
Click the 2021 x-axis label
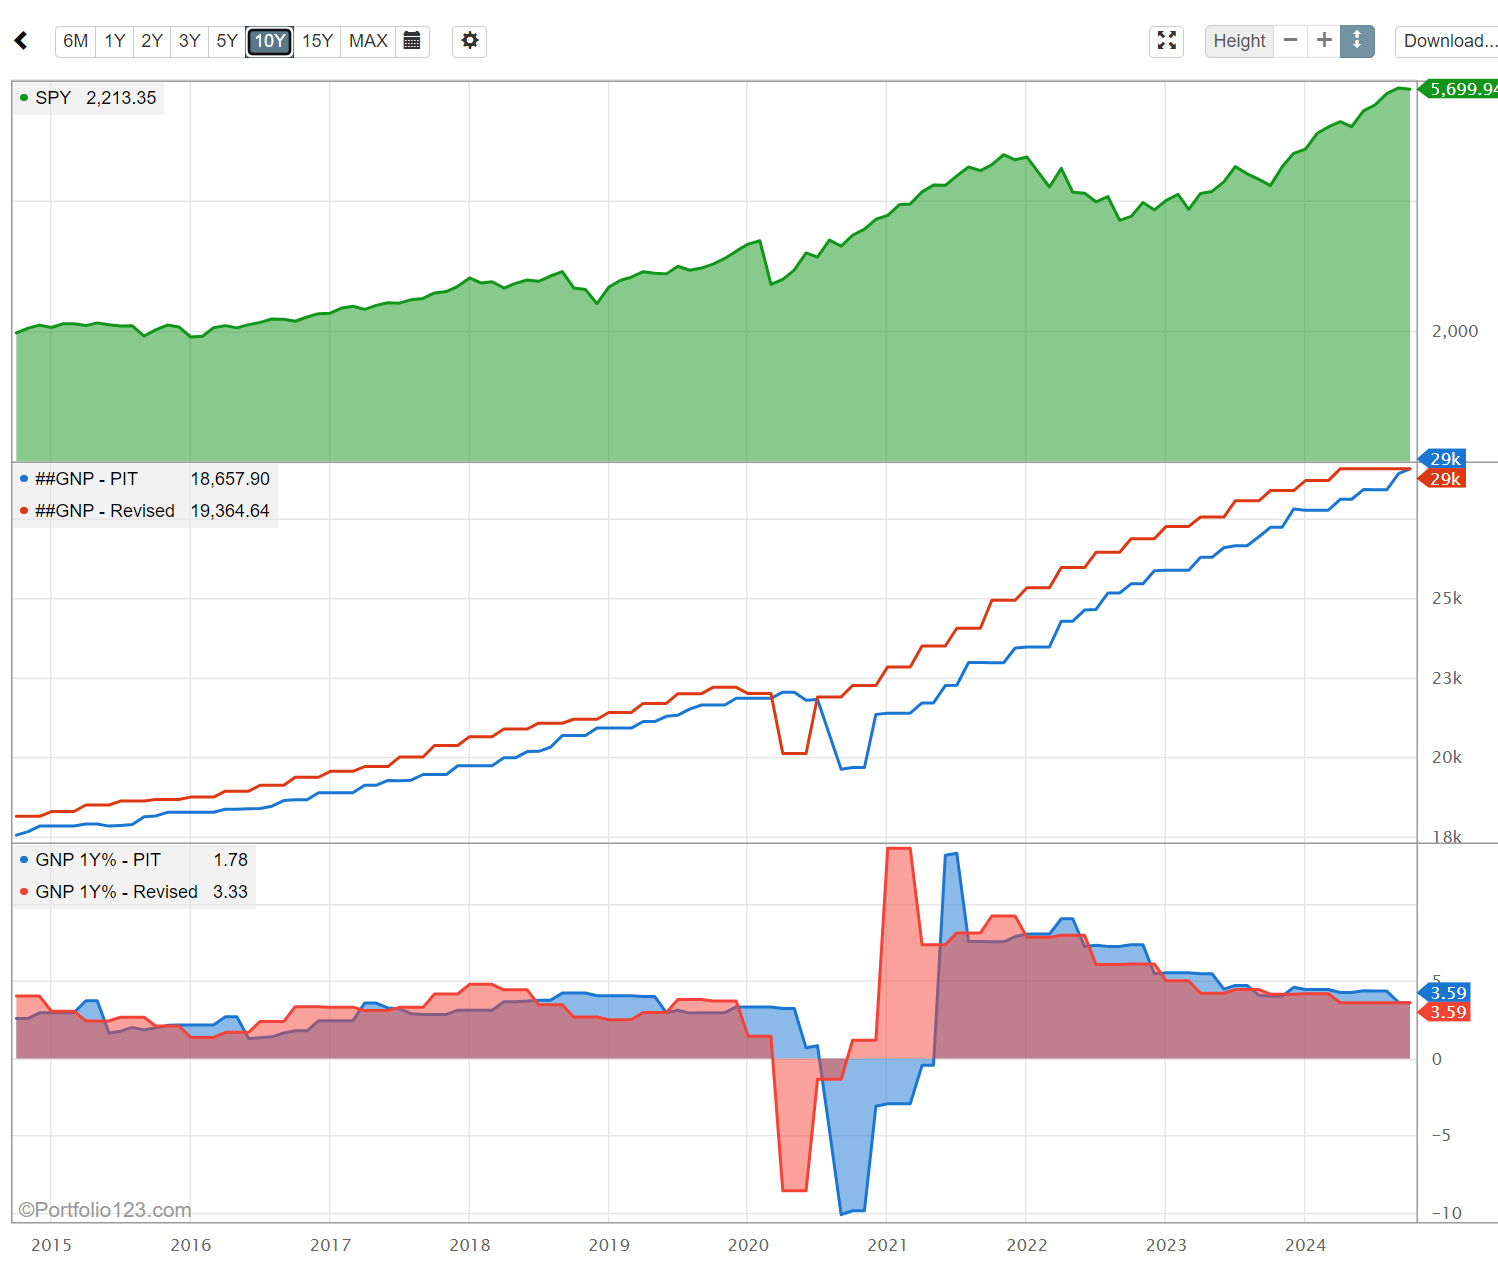click(887, 1245)
